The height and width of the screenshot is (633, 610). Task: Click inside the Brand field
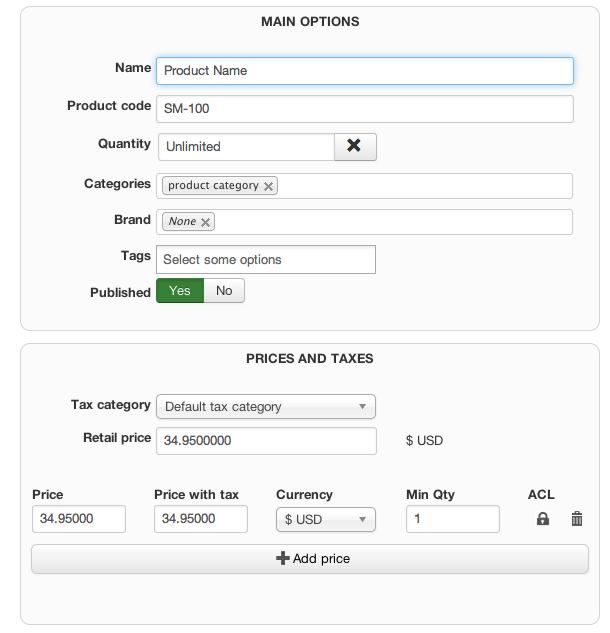(x=390, y=222)
